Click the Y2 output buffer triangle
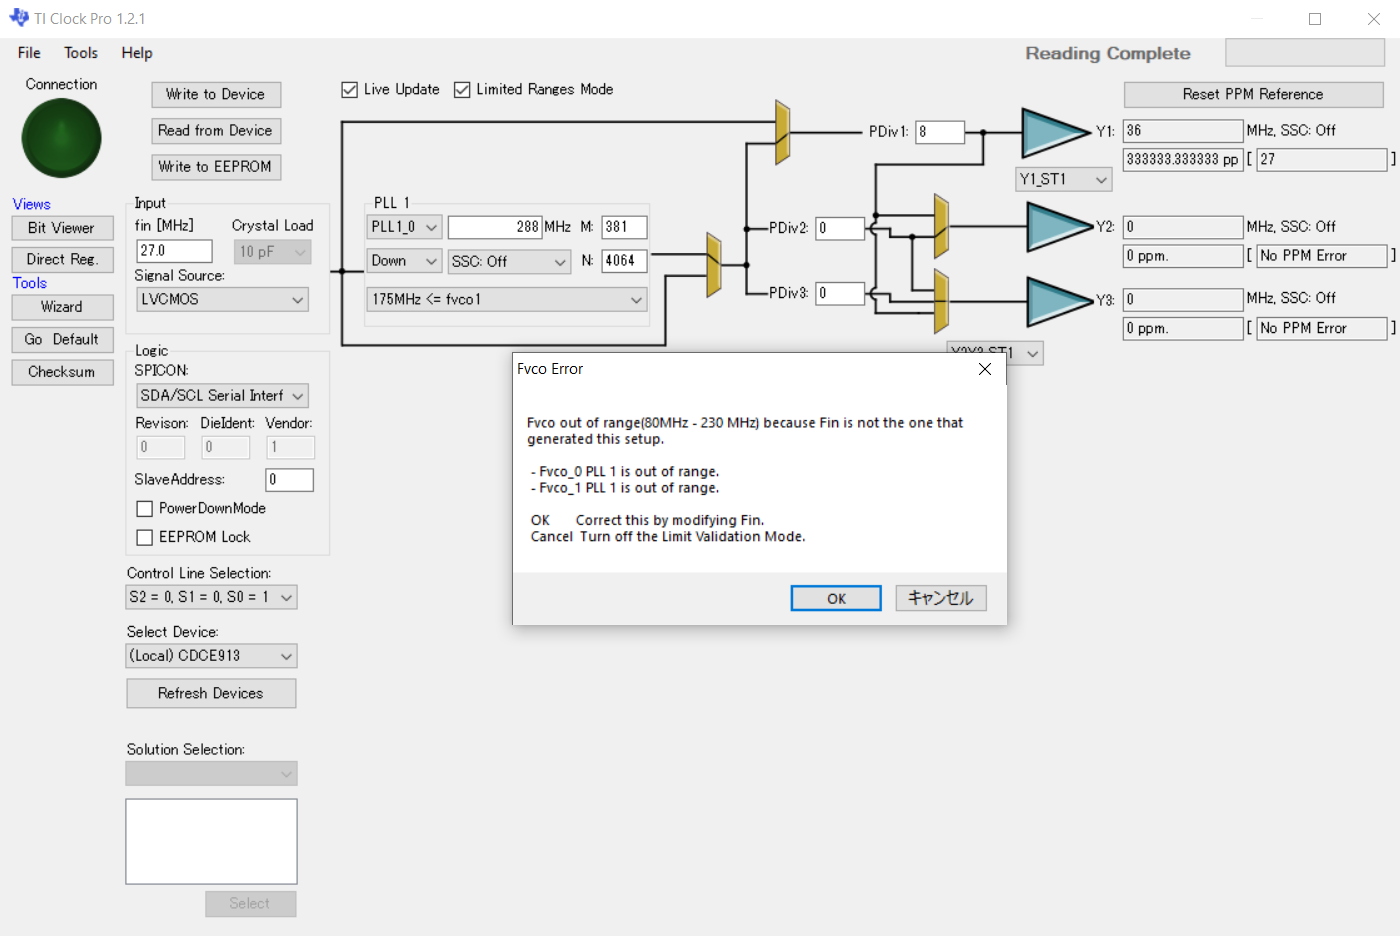Viewport: 1400px width, 936px height. tap(1060, 227)
